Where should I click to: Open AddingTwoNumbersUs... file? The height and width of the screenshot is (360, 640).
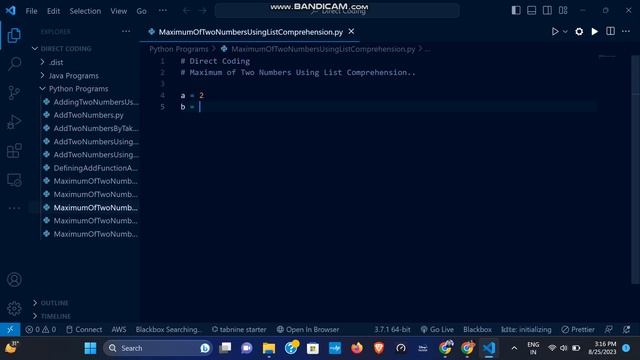pos(96,102)
